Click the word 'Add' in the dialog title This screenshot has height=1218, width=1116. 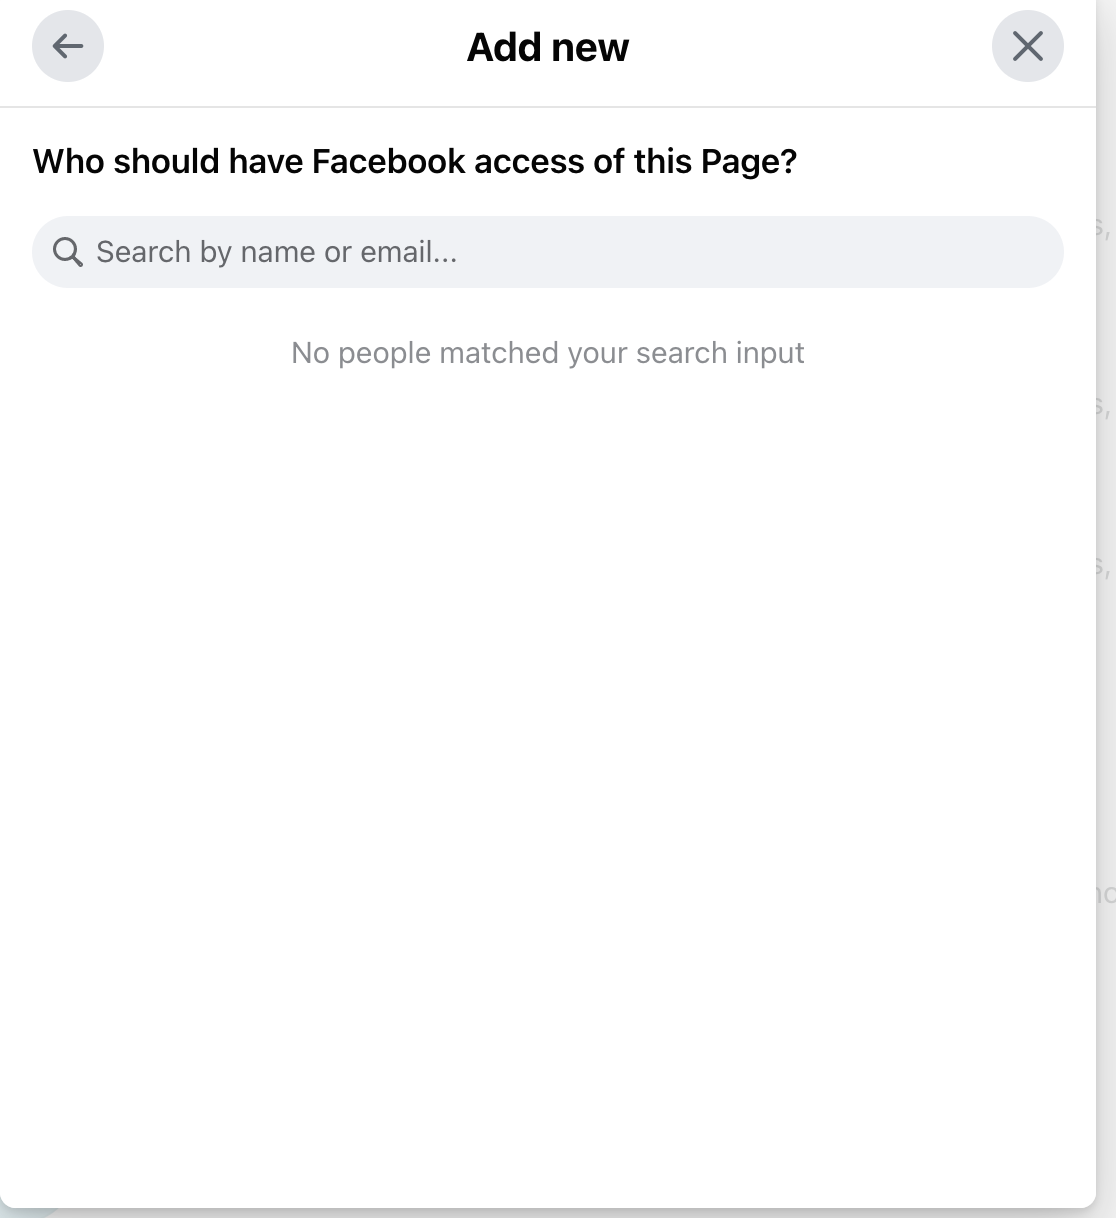coord(504,47)
